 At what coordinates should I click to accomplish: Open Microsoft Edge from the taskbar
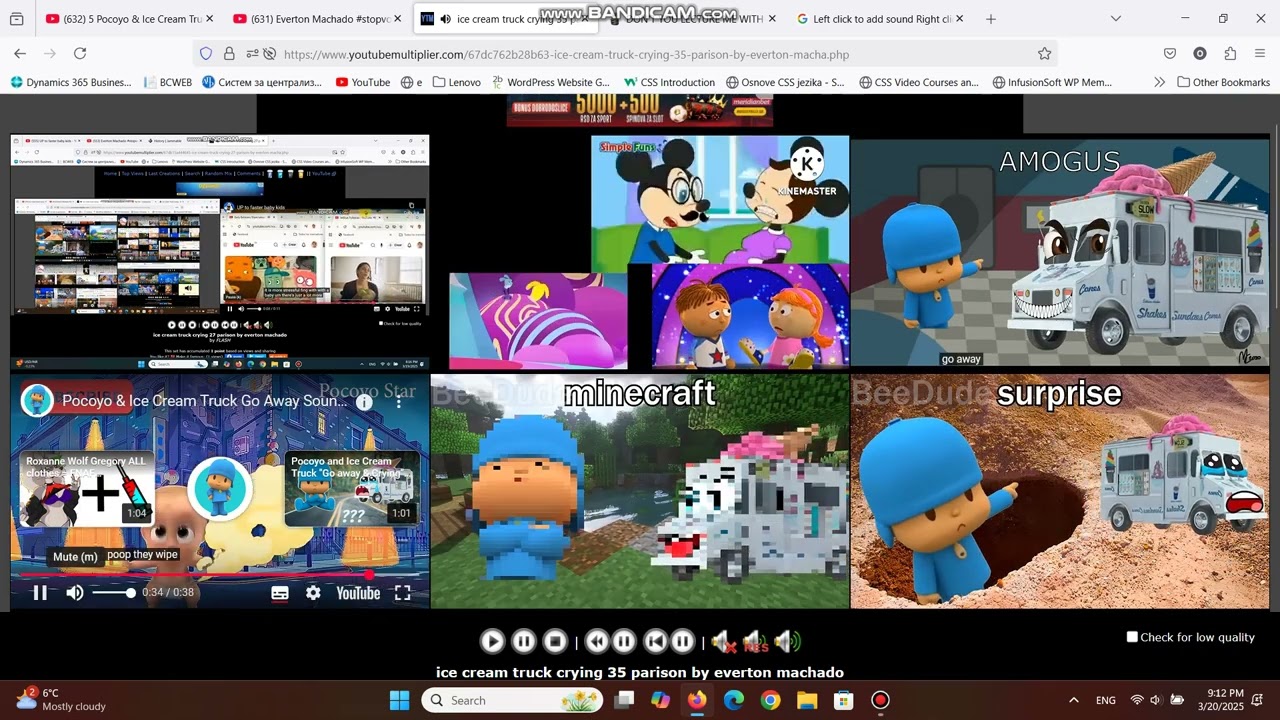[733, 700]
